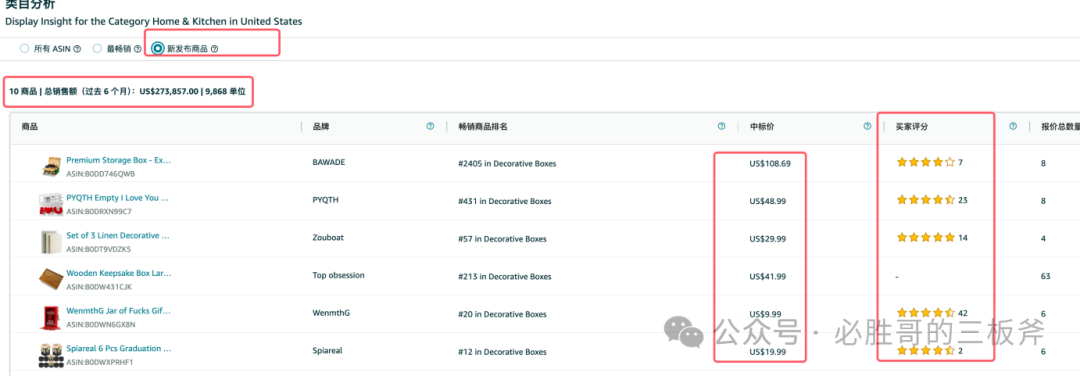
Task: Click Wooden Keepsake Box thumbnail
Action: pyautogui.click(x=50, y=279)
